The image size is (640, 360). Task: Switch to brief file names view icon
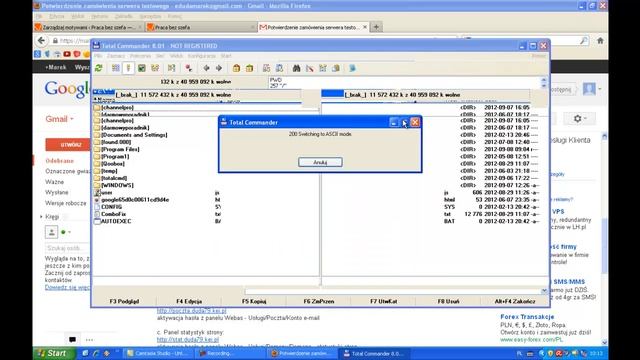click(116, 68)
